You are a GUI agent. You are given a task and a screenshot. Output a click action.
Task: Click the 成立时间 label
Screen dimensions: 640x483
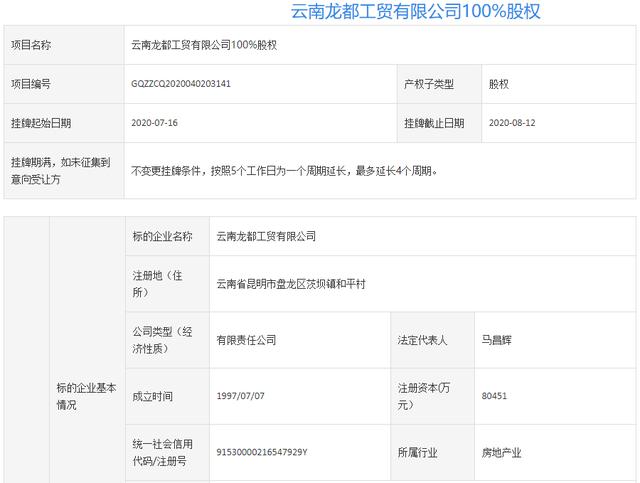[x=152, y=396]
